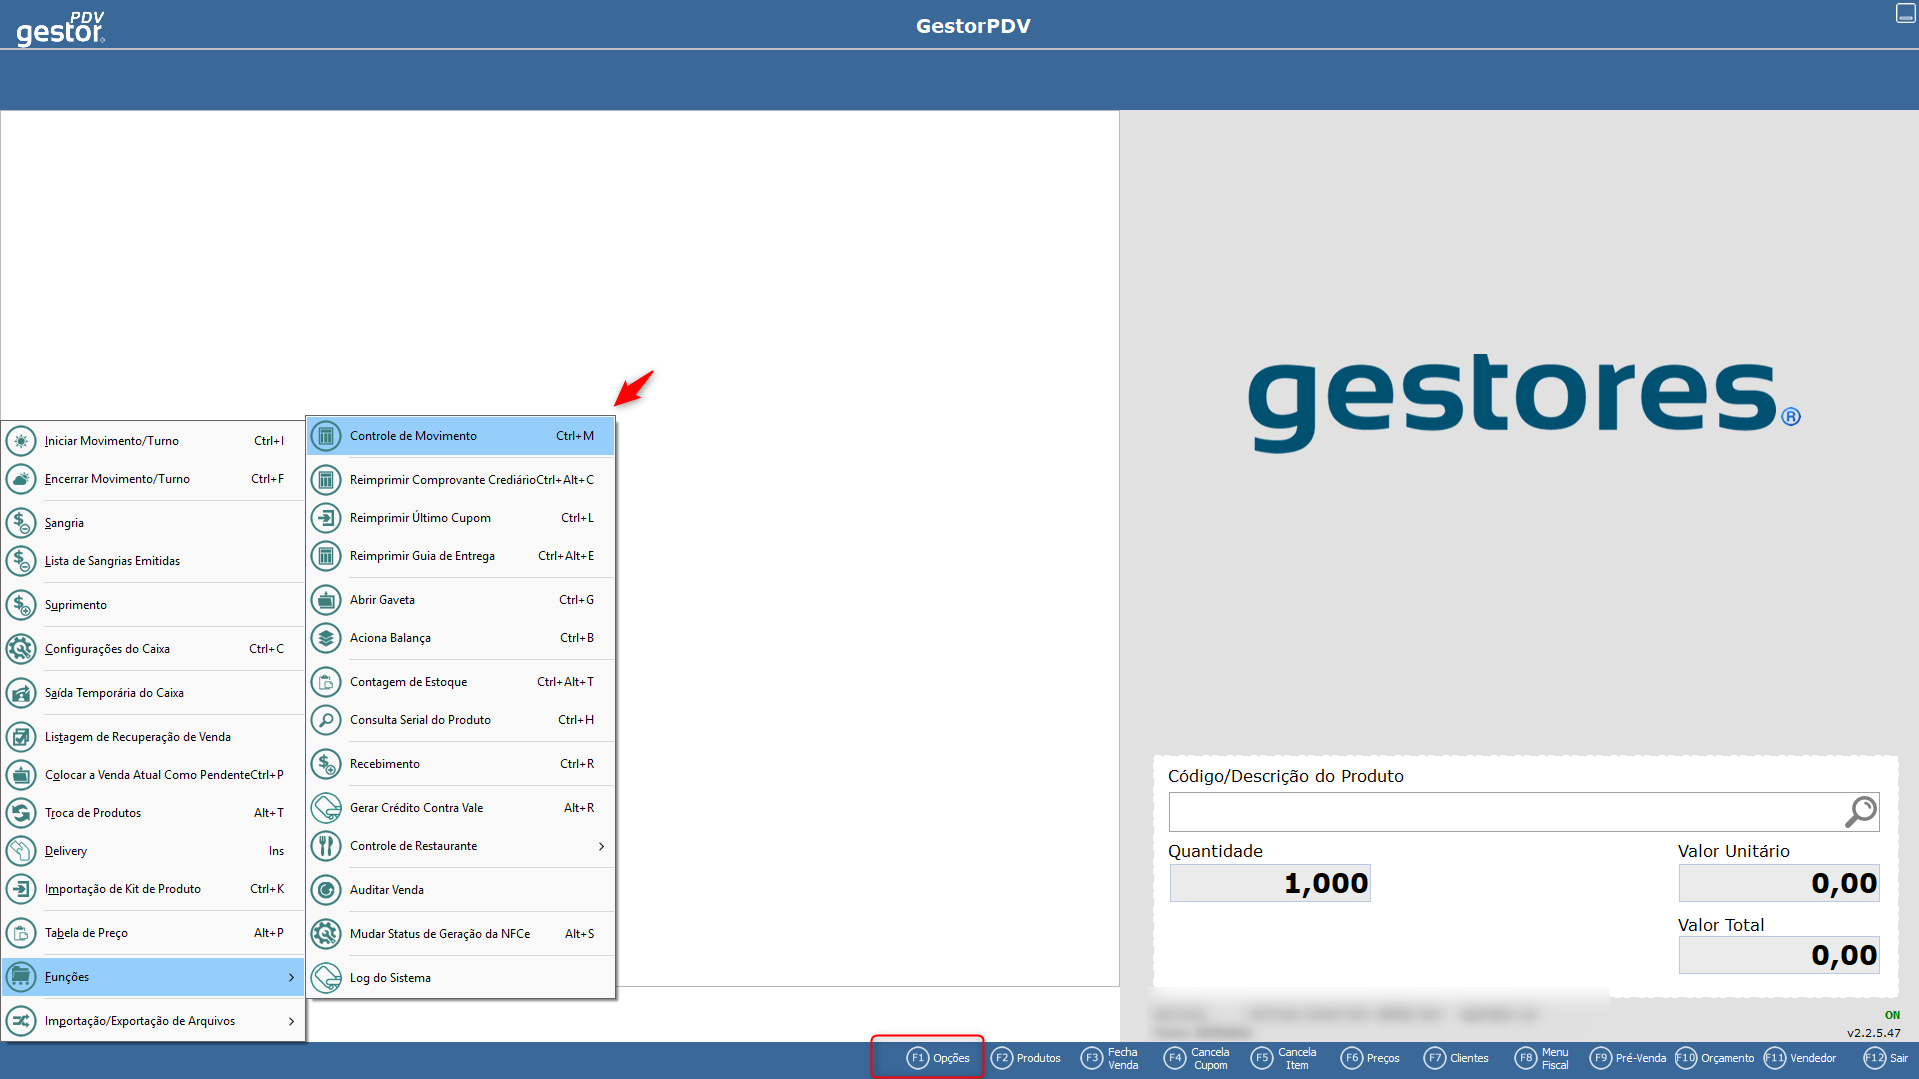The image size is (1919, 1079).
Task: Click the Abrir Gaveta drawer icon
Action: click(x=326, y=600)
